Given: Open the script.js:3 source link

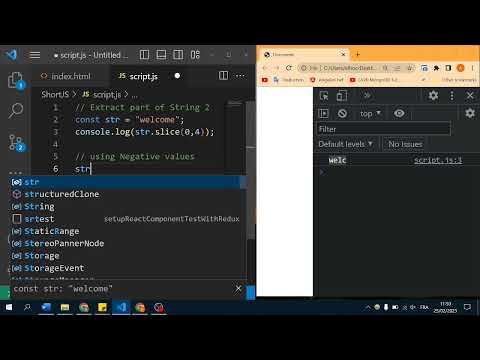Looking at the screenshot, I should (x=438, y=160).
